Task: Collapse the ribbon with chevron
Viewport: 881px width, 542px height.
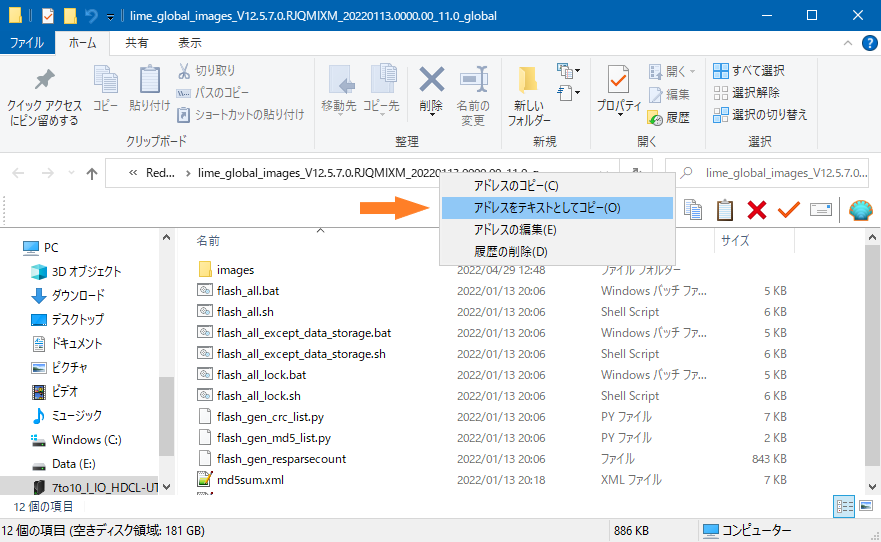Action: 848,43
